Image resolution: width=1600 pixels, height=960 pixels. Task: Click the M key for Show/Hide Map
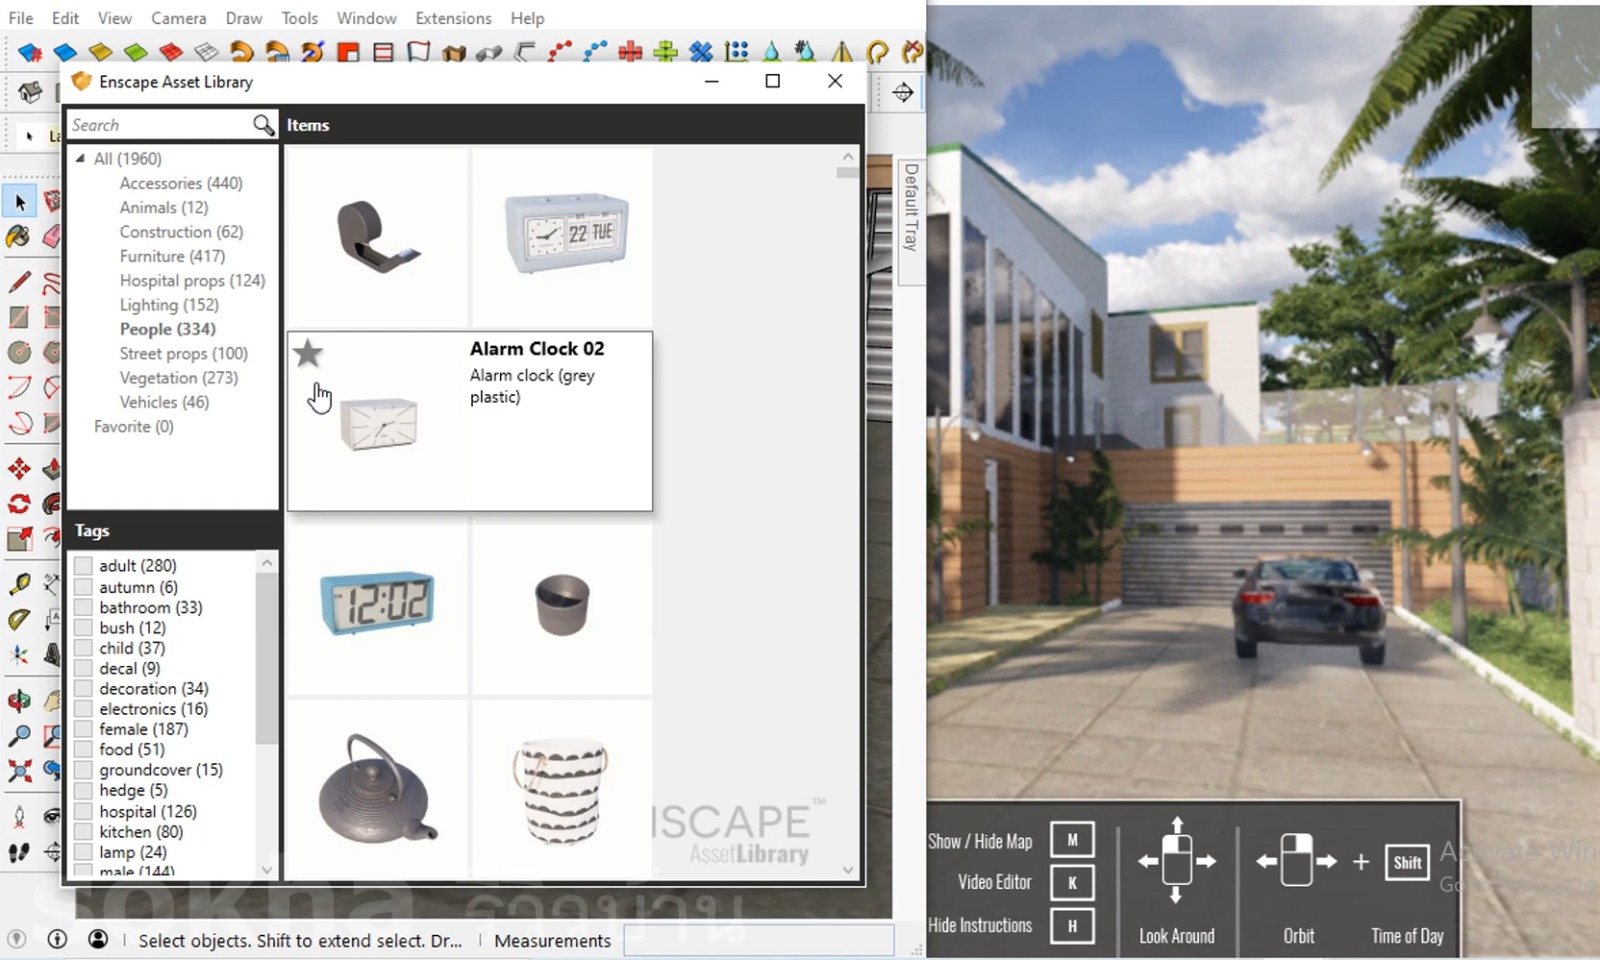pyautogui.click(x=1072, y=840)
